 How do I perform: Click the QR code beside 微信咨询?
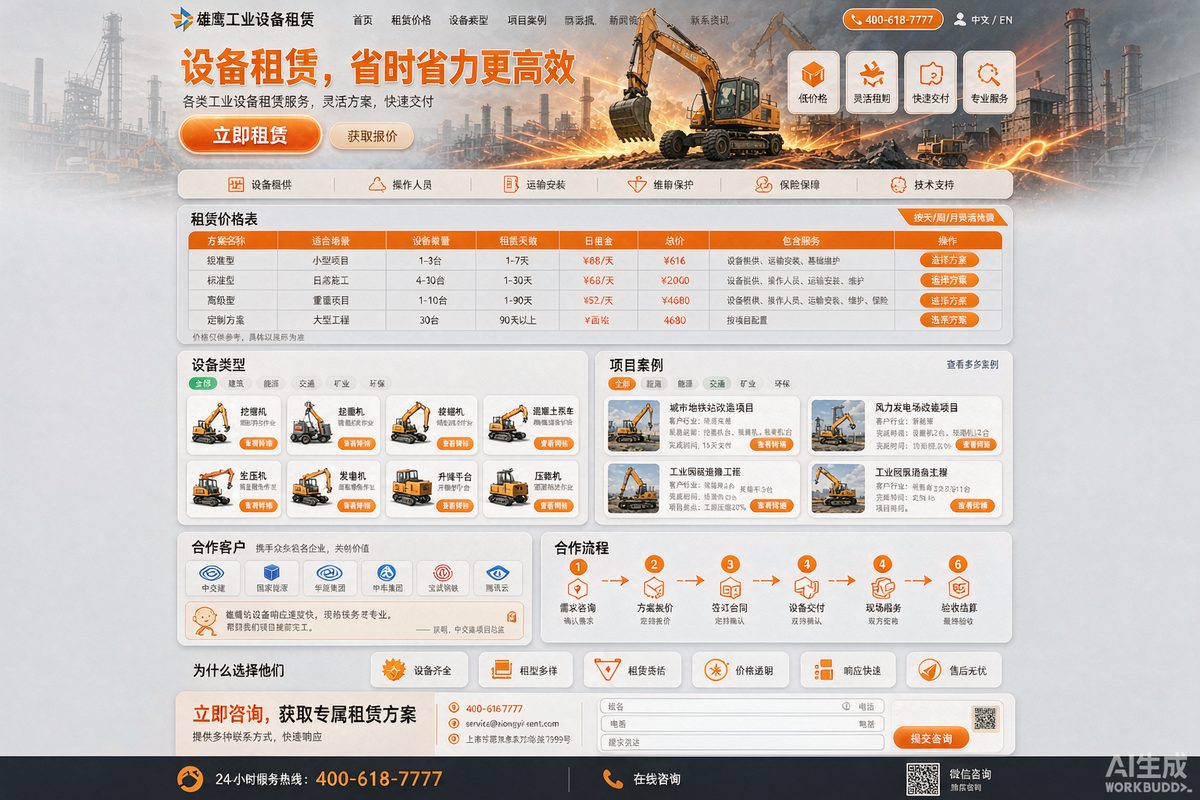tap(923, 779)
